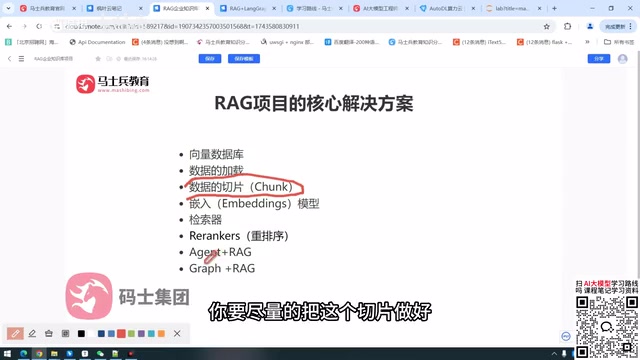Open a new browser tab

(x=554, y=8)
